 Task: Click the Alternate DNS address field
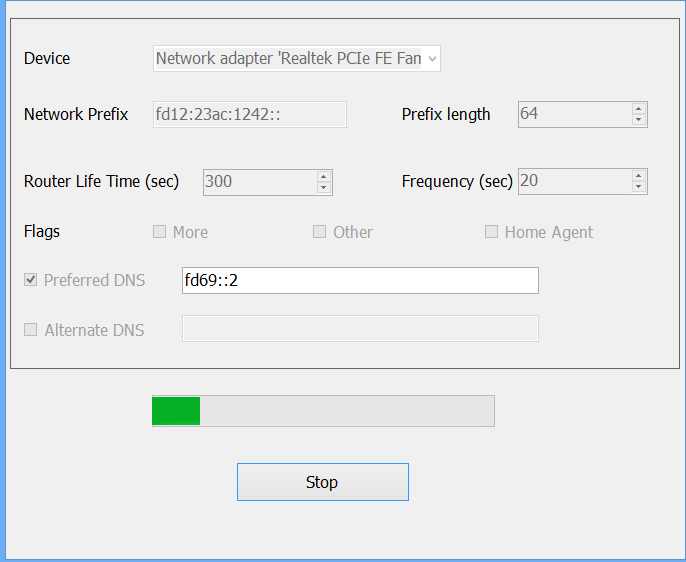(x=360, y=329)
